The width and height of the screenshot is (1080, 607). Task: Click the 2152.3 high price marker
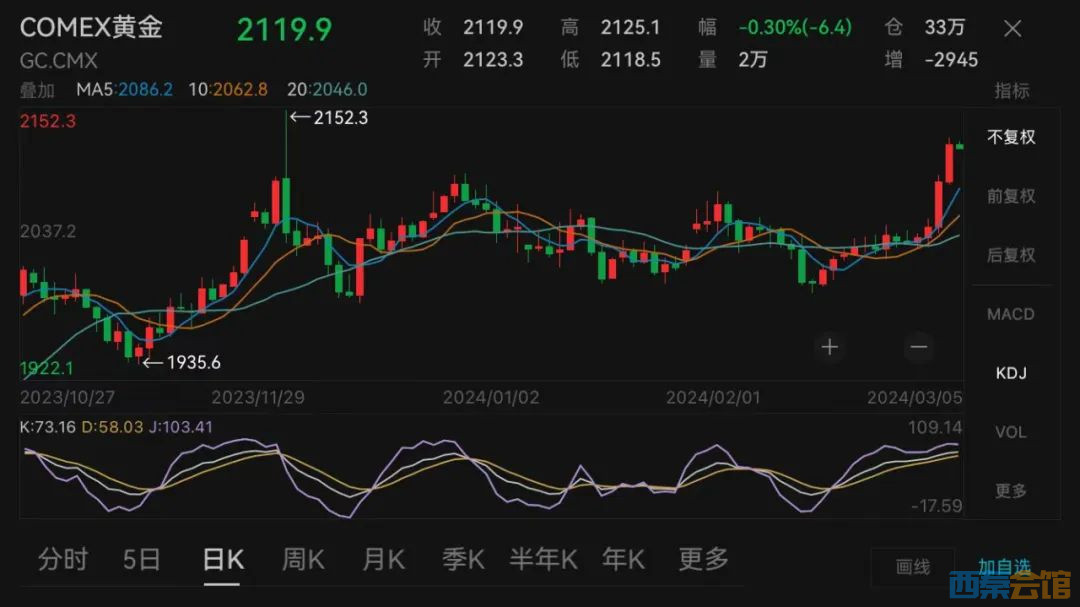(x=329, y=118)
